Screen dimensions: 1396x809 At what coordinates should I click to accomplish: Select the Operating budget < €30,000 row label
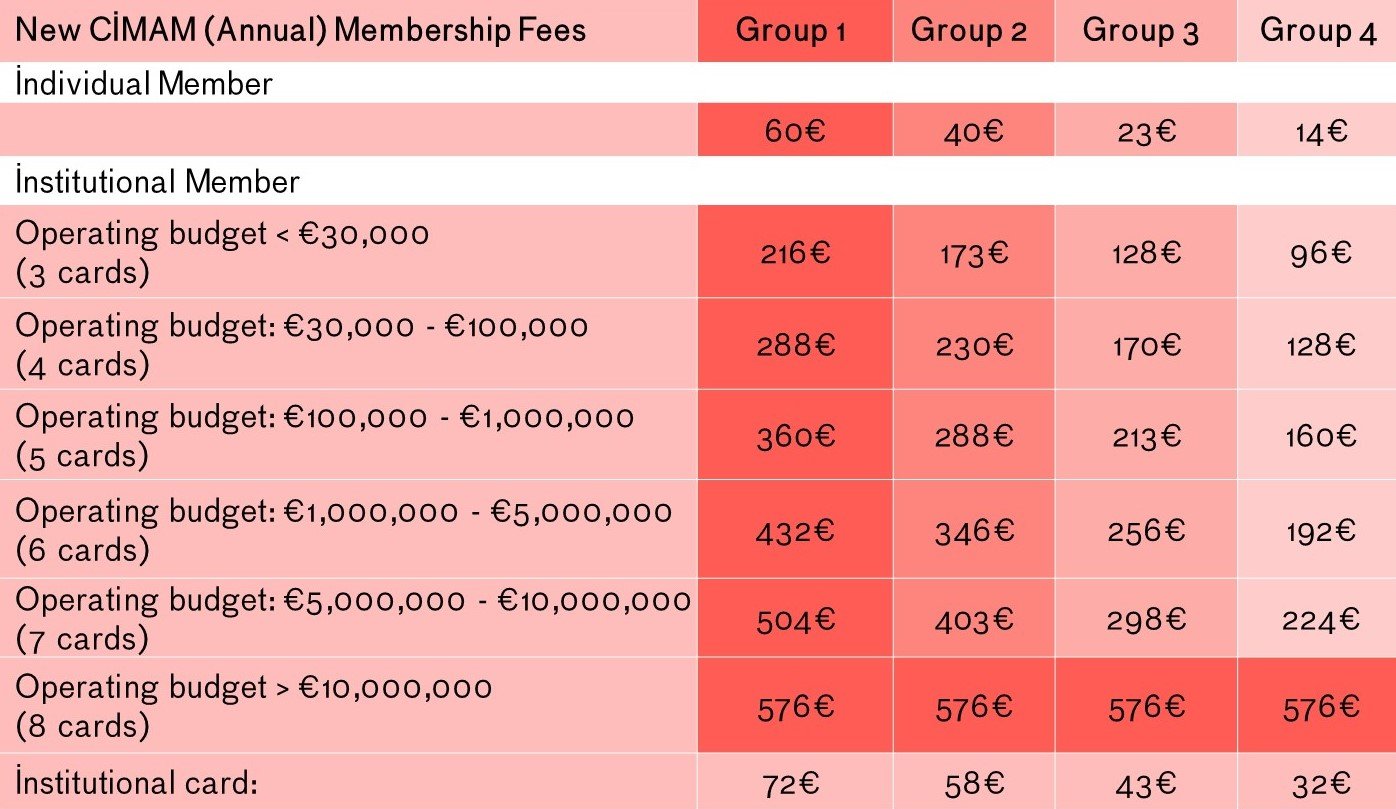(x=222, y=252)
